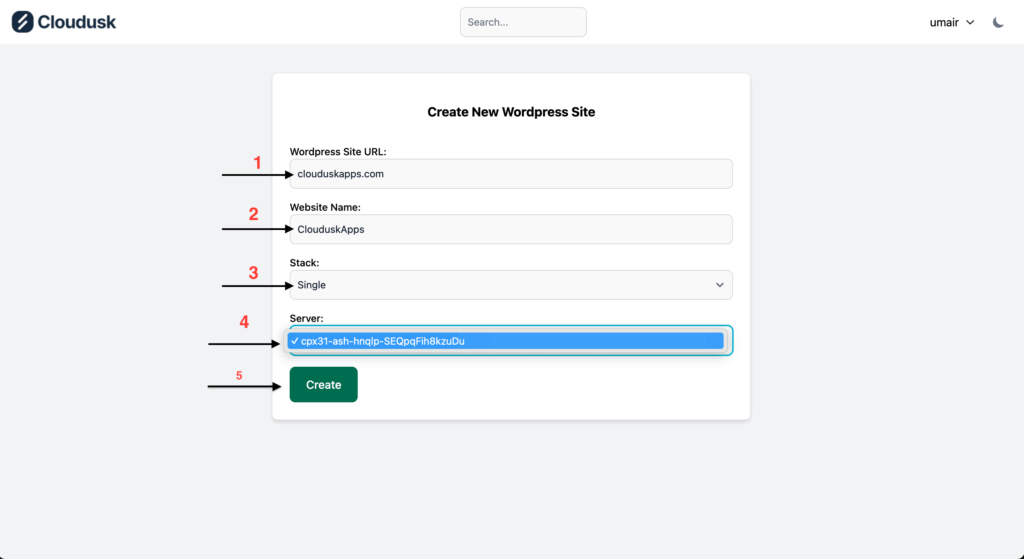Click the checkmark beside the cpx31 server
1024x559 pixels.
pos(294,341)
